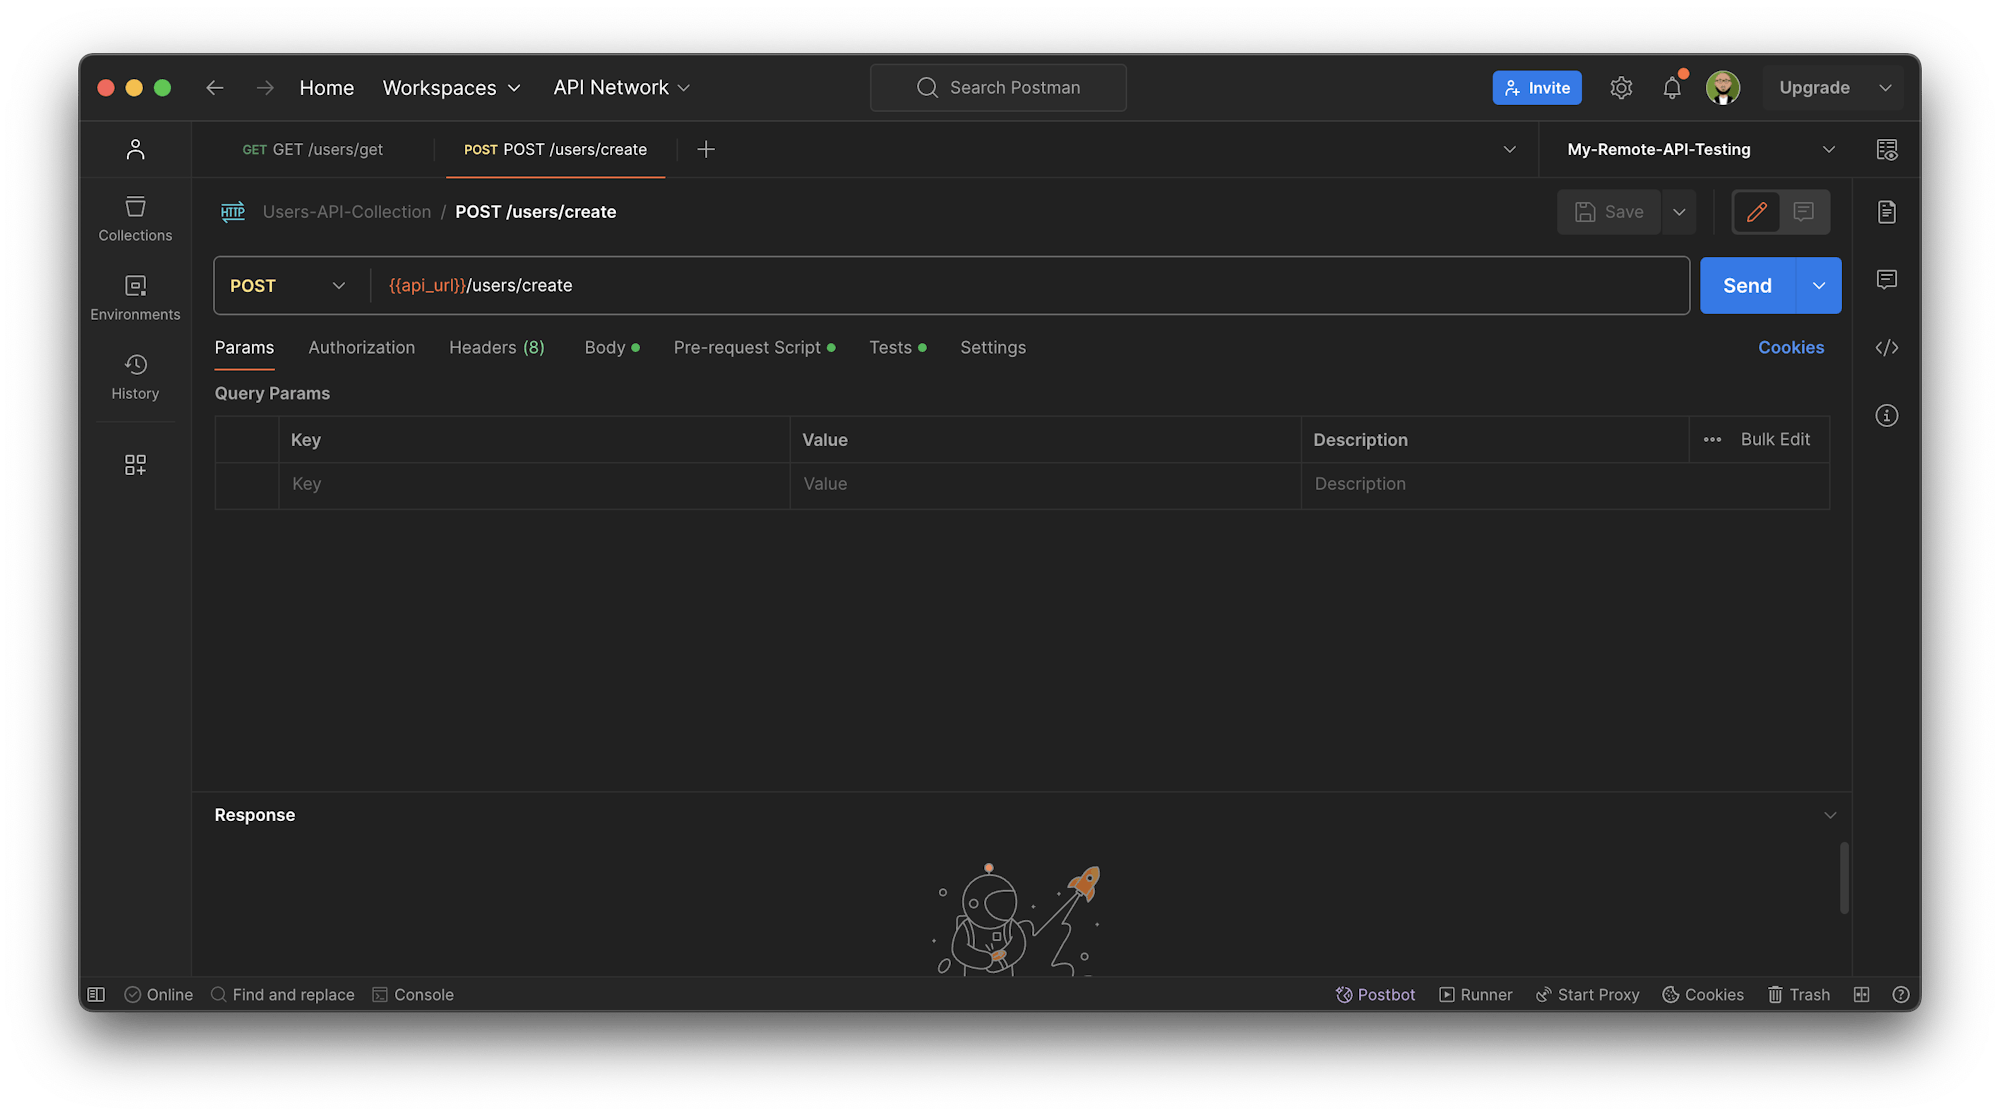Expand the Send button options

click(x=1819, y=285)
